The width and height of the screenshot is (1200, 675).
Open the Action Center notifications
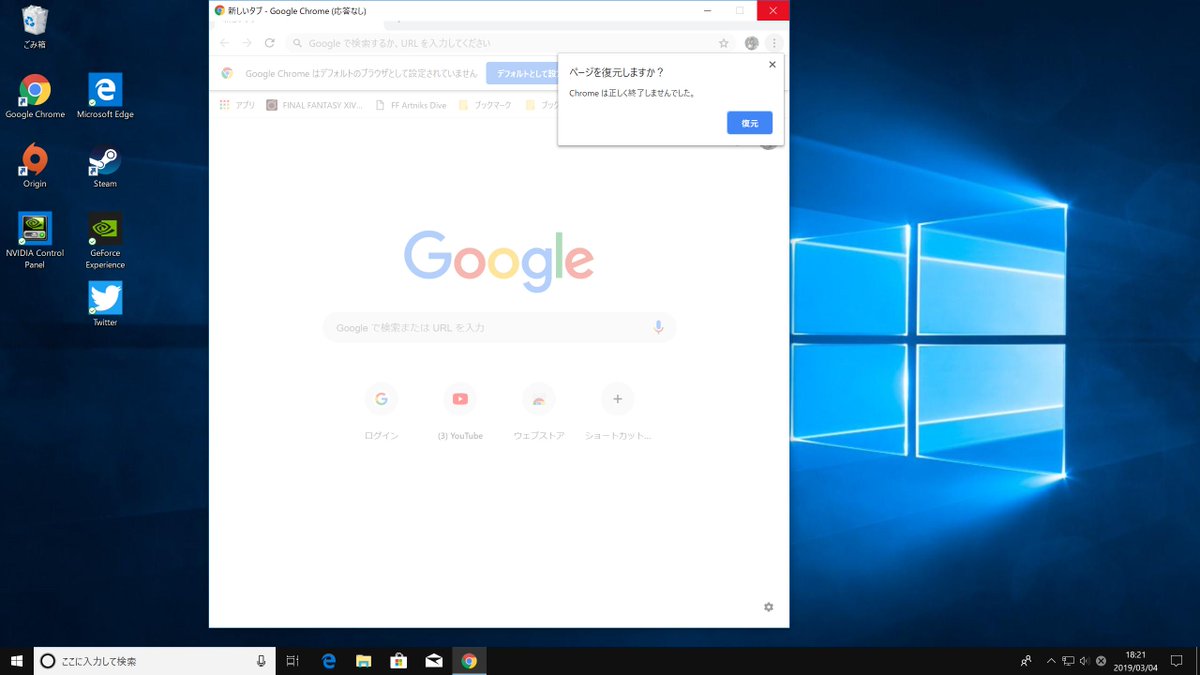point(1177,661)
